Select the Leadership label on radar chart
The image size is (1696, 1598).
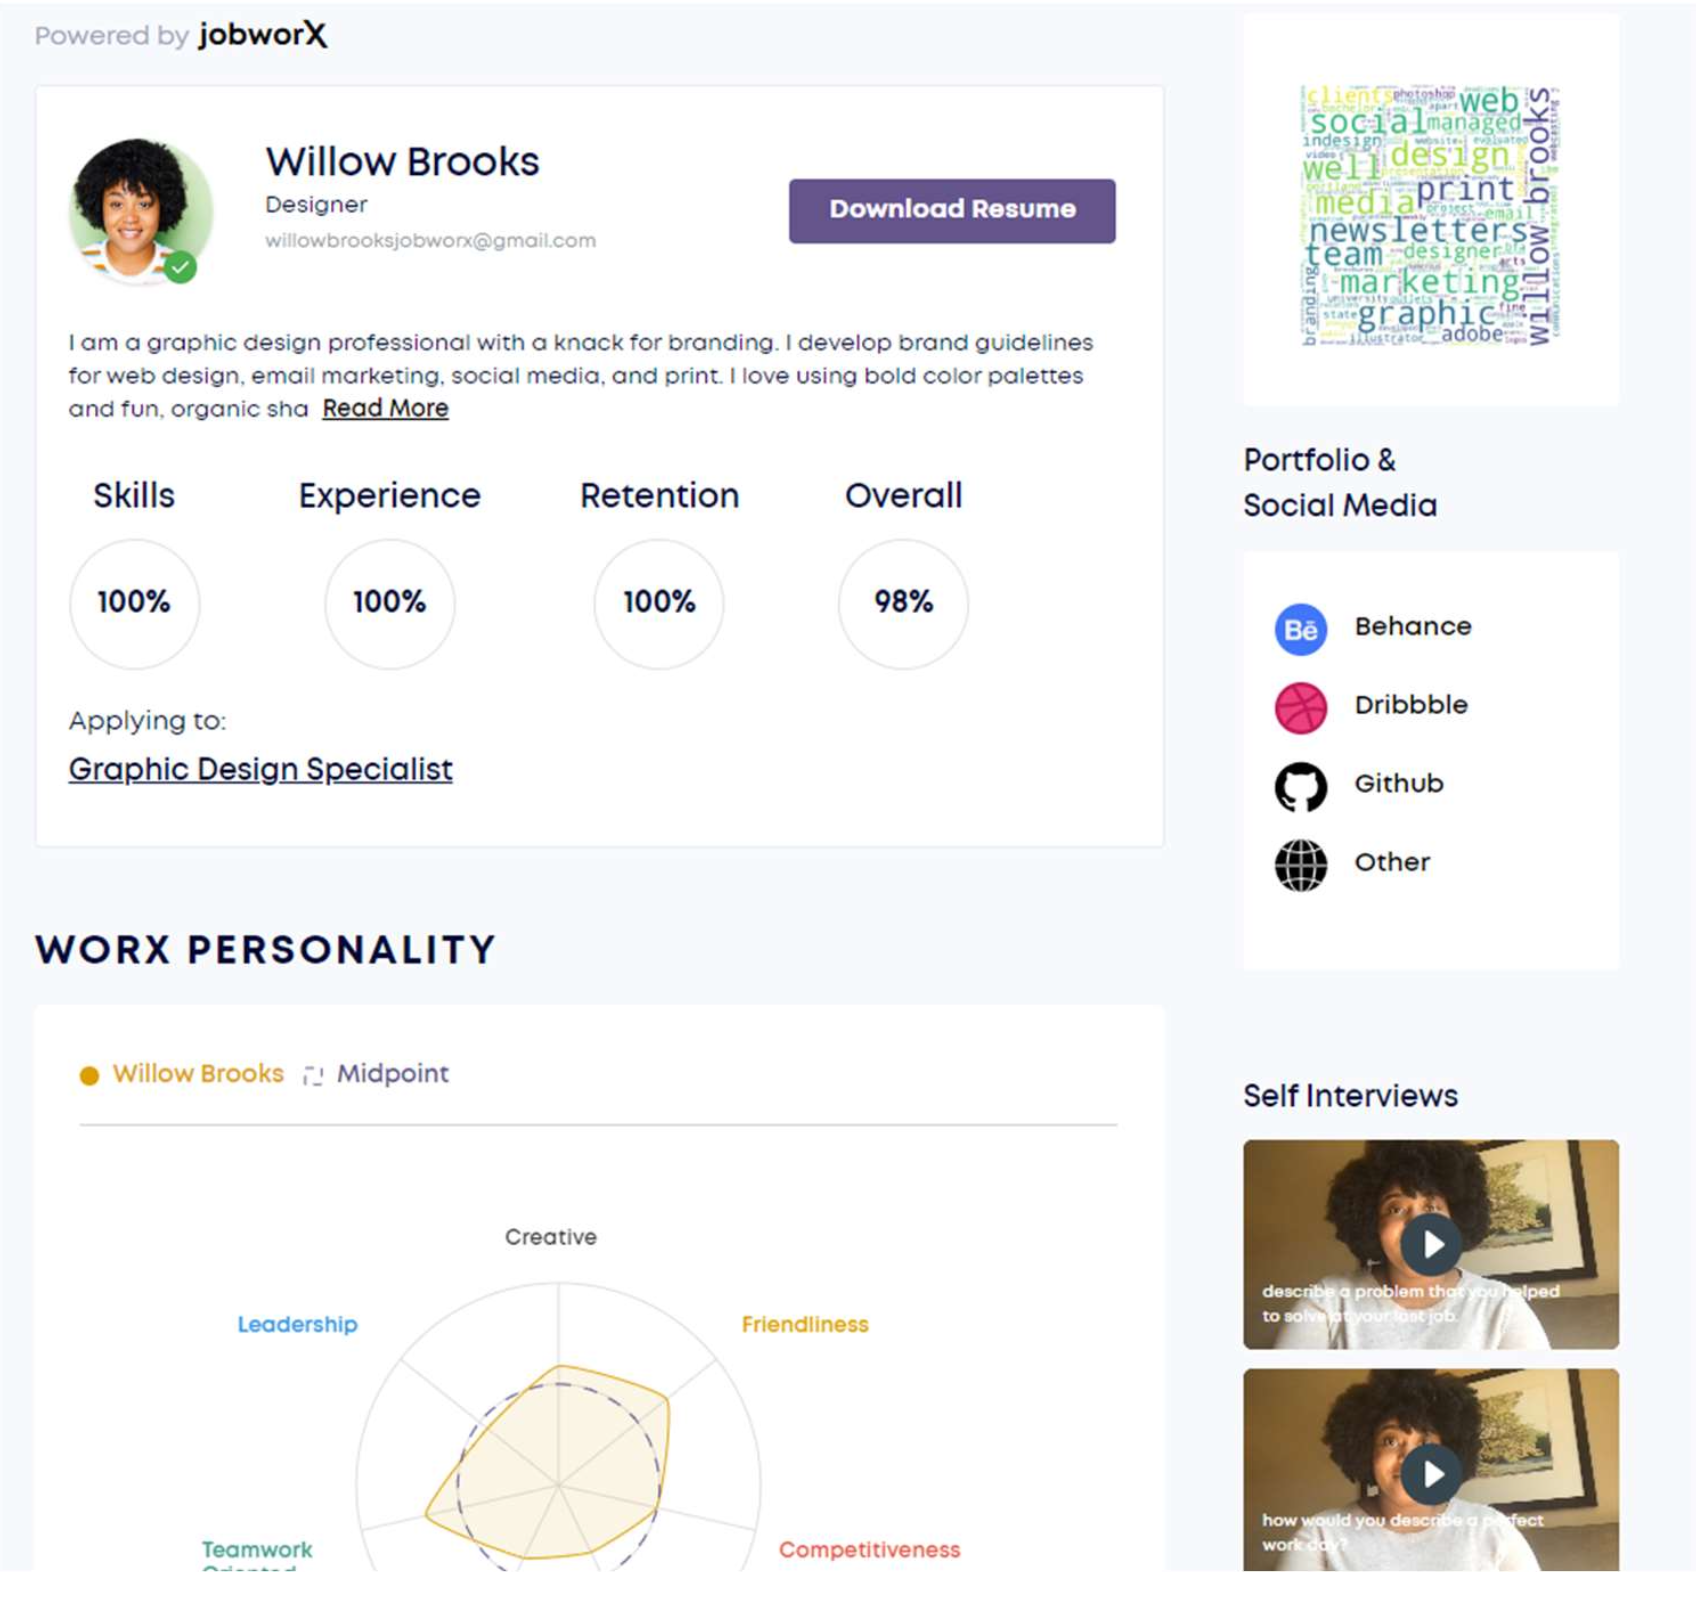pos(297,1324)
